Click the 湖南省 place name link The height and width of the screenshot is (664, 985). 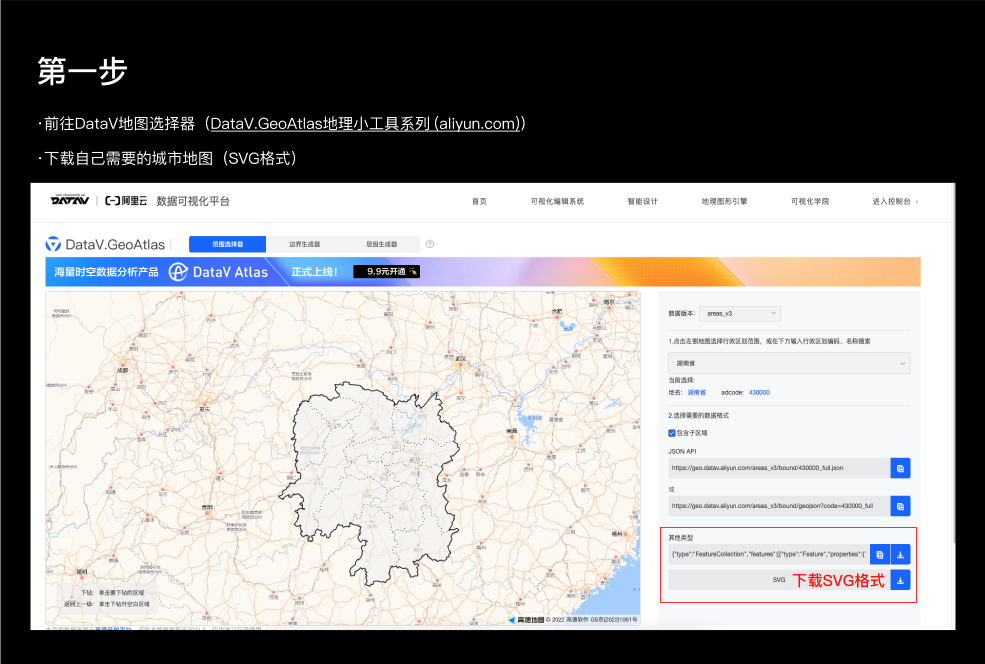coord(697,393)
